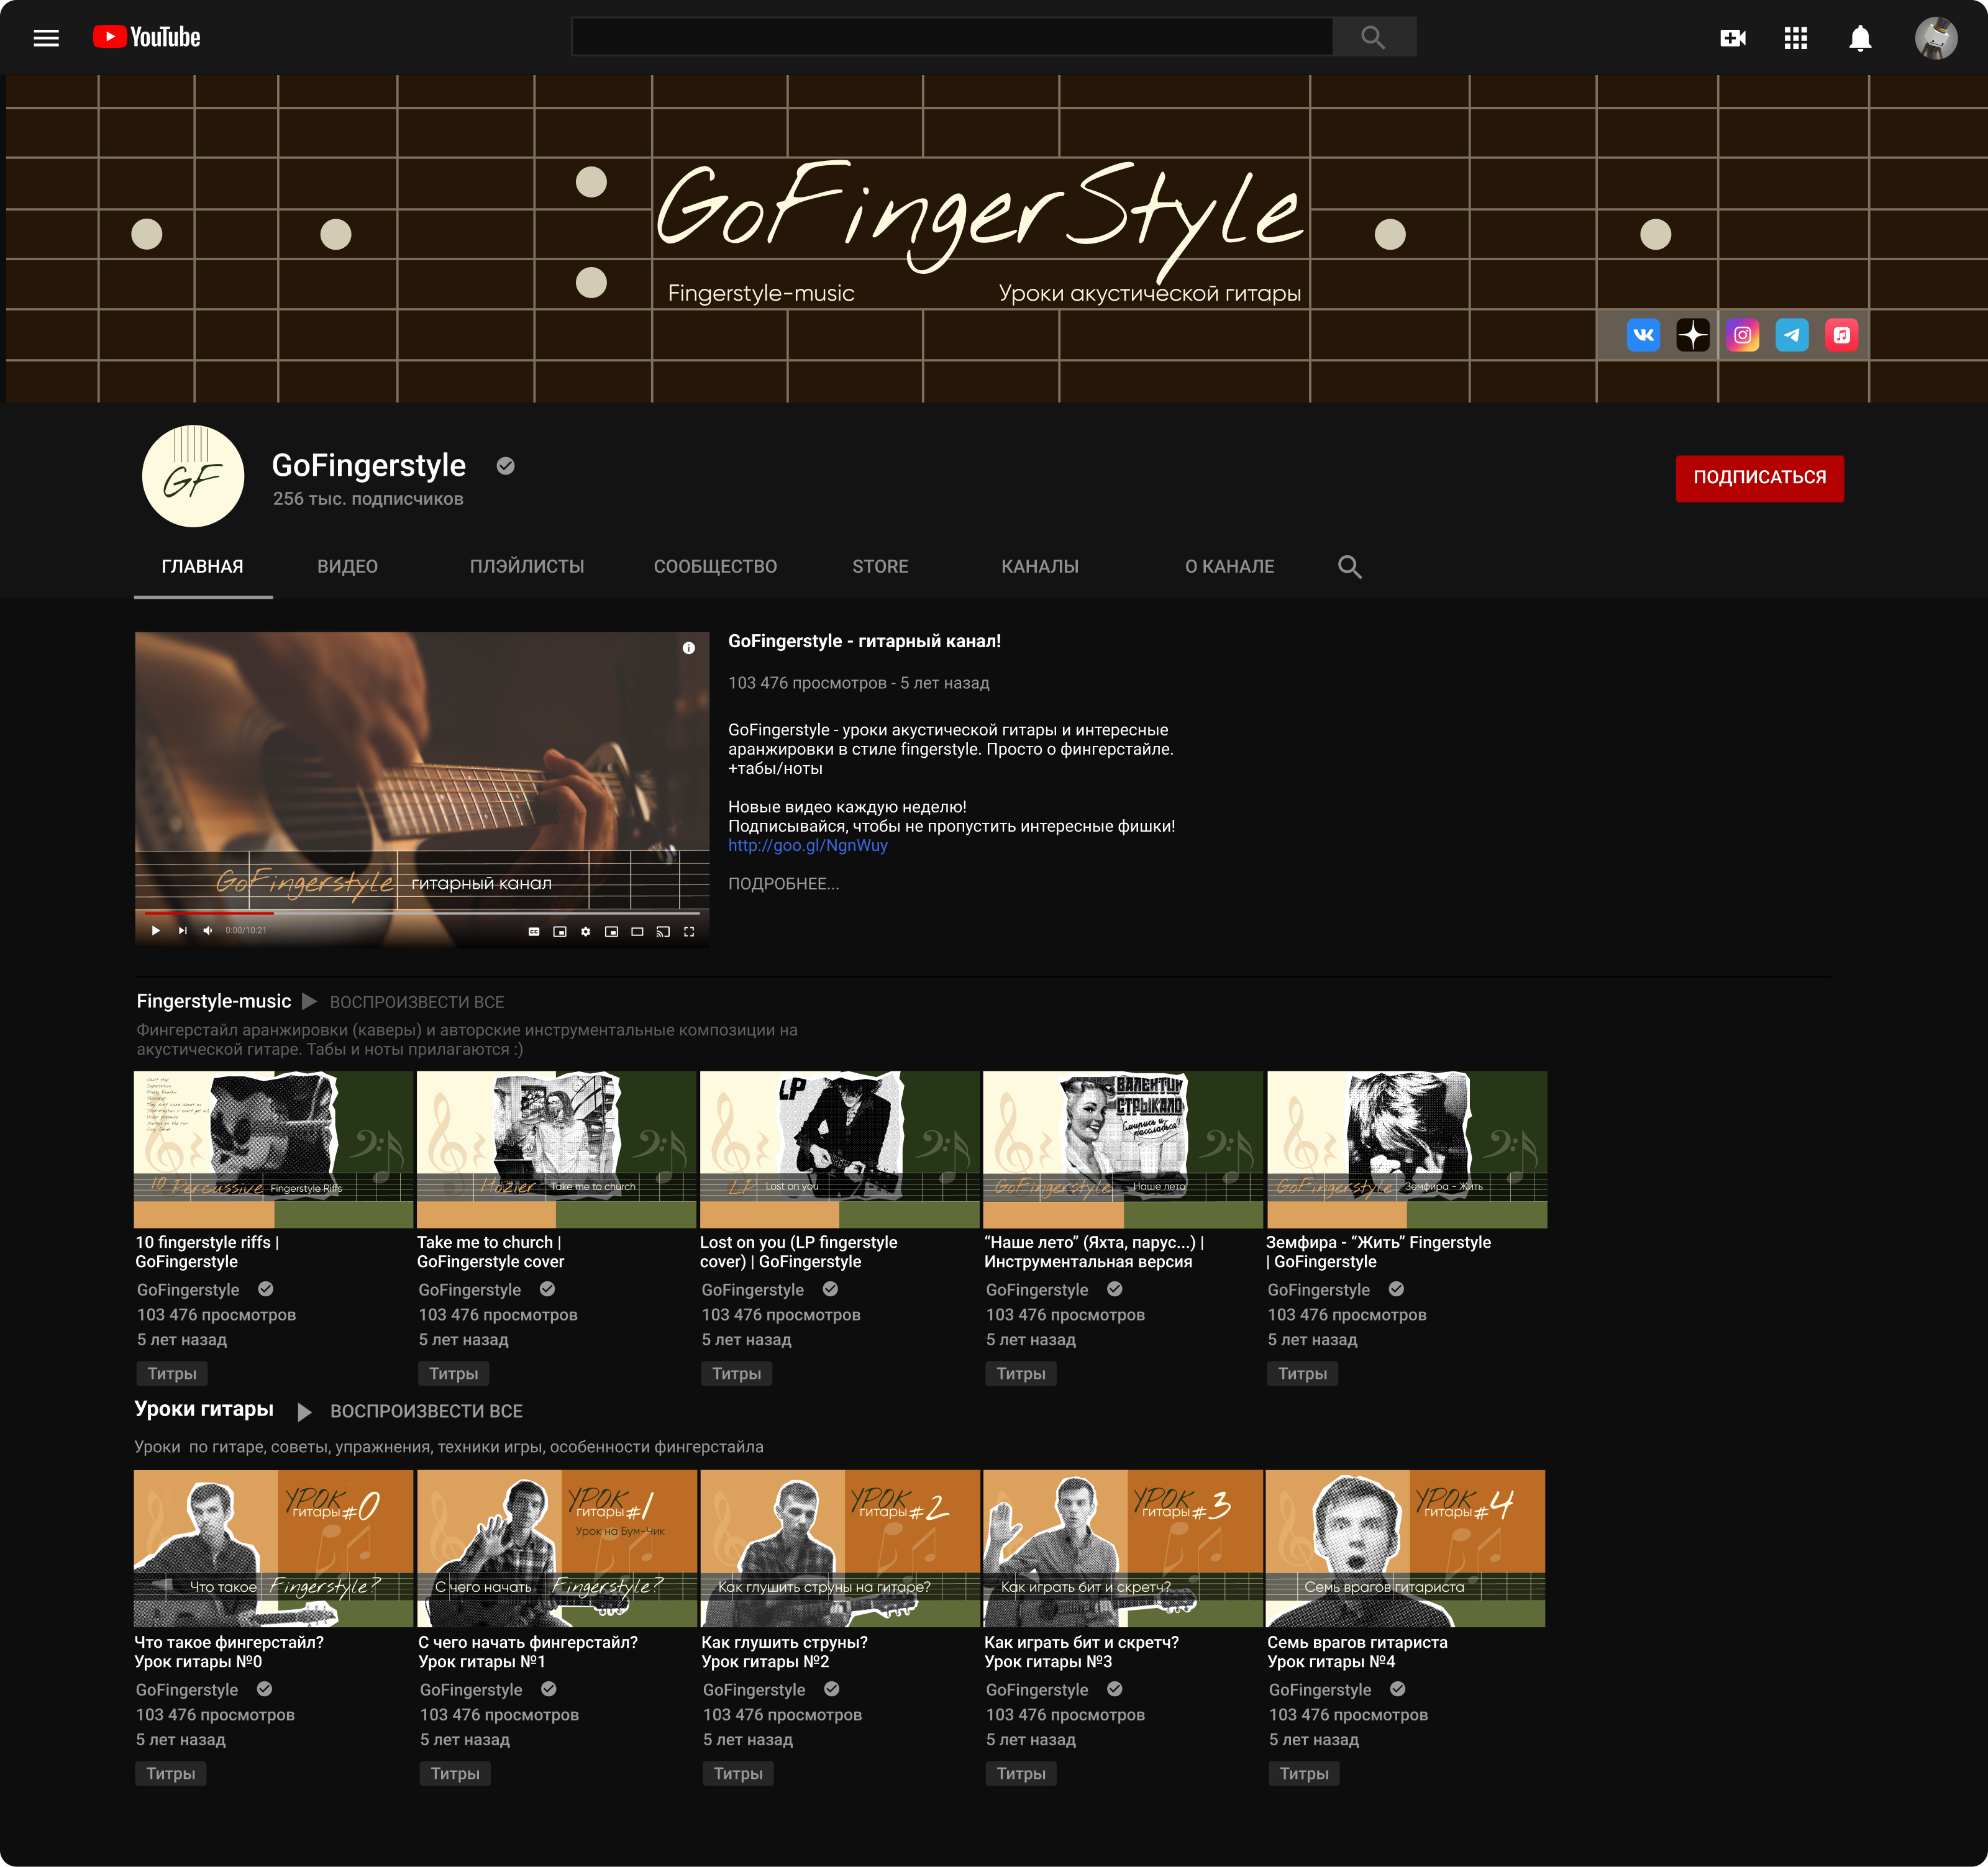
Task: Open the hamburger guide menu
Action: [46, 38]
